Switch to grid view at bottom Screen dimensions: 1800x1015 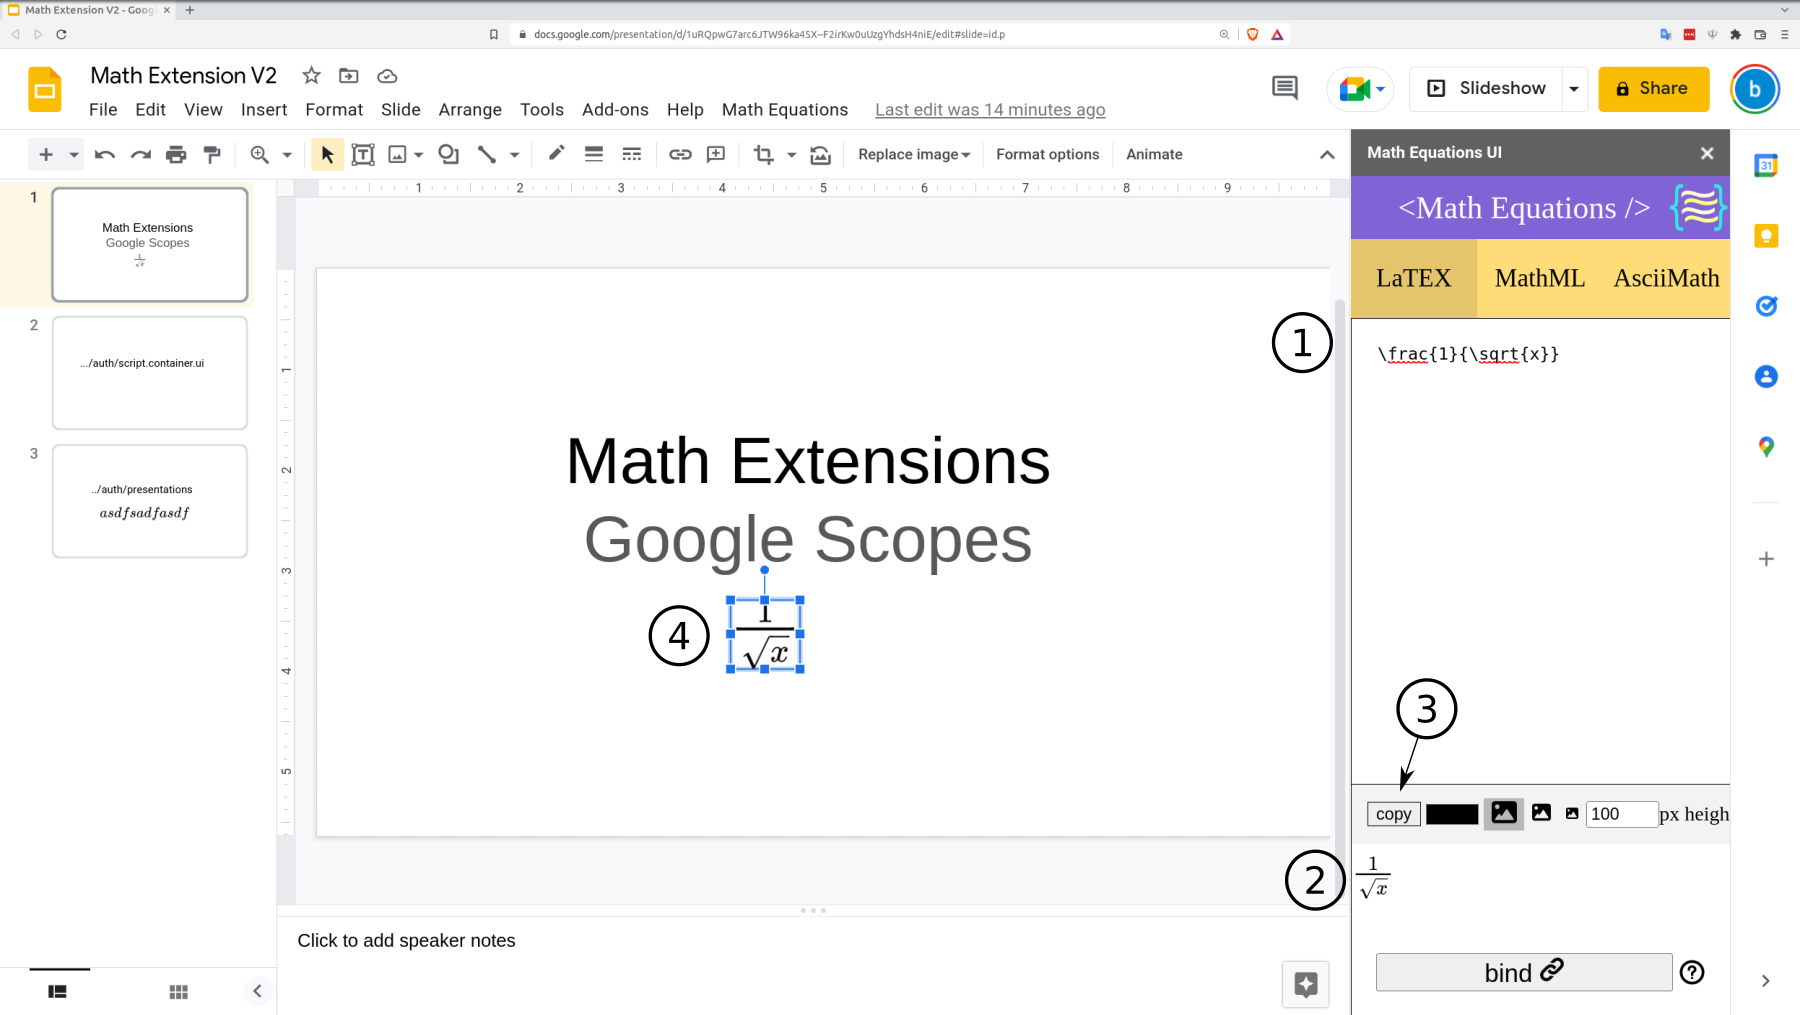[x=179, y=991]
